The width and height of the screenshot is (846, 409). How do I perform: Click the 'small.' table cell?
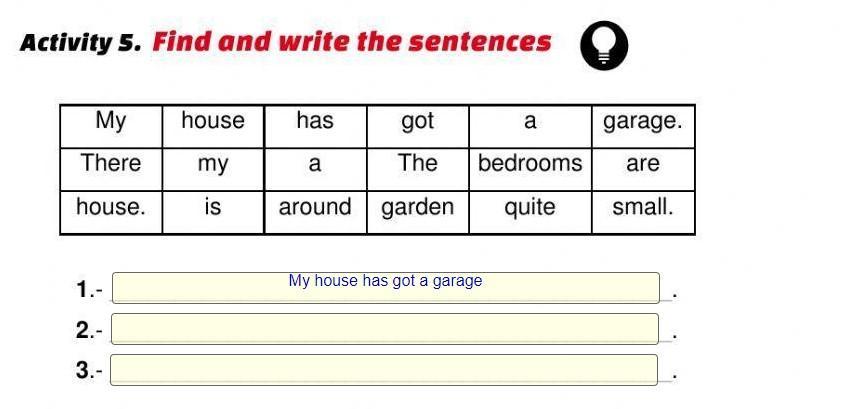643,208
